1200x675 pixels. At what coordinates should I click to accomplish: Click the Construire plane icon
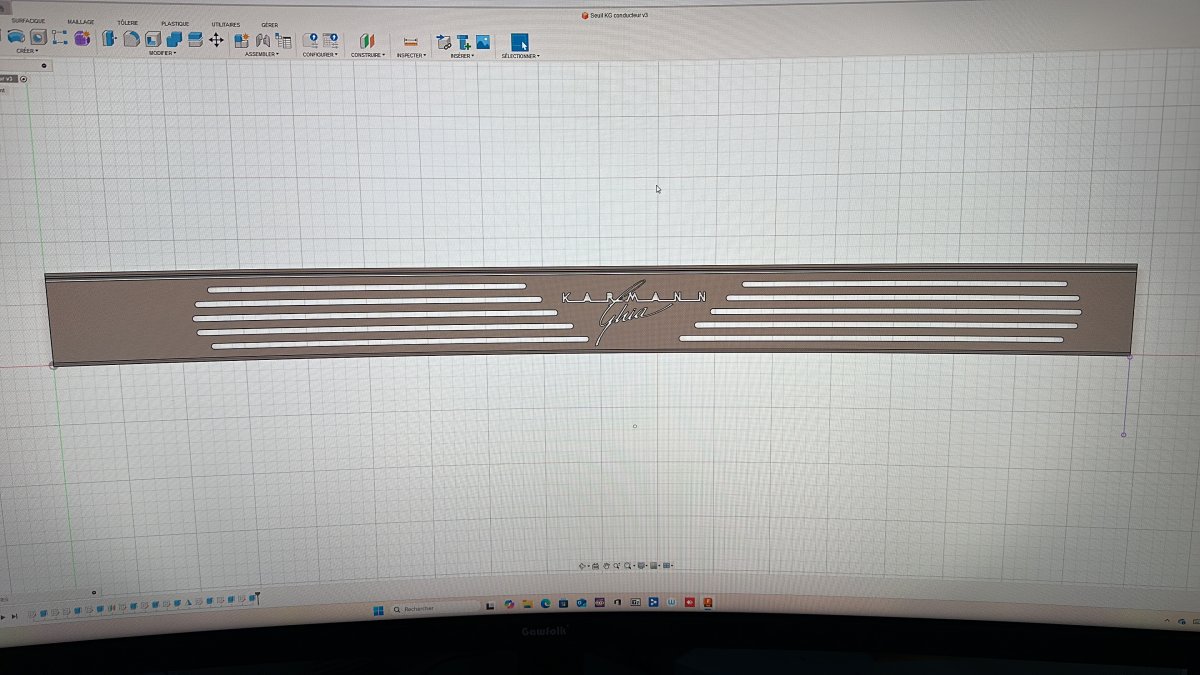(x=367, y=41)
